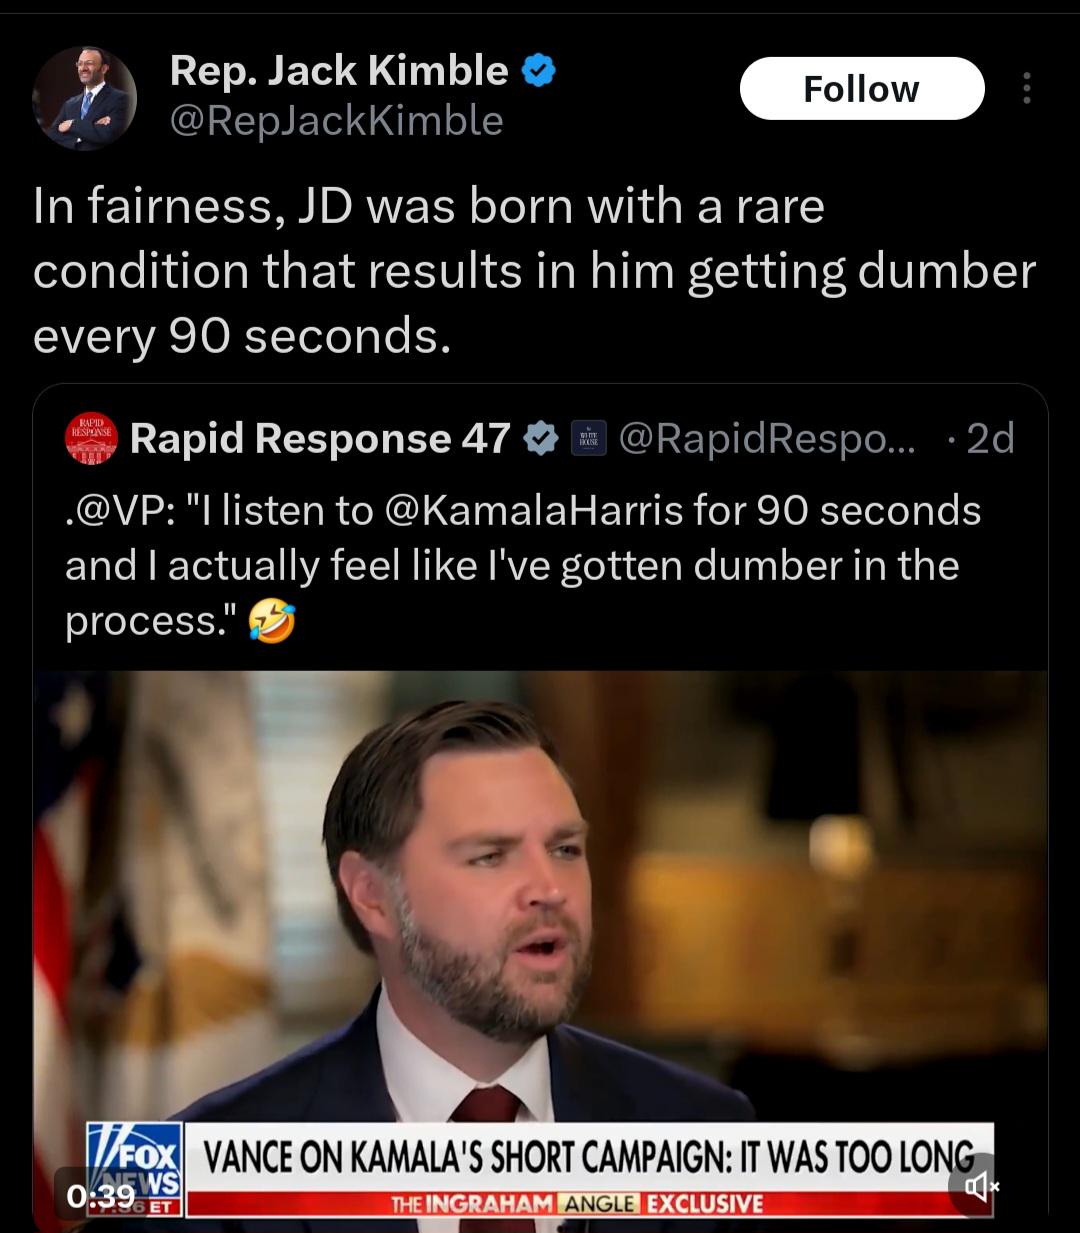Click the laughing emoji in quoted post
1080x1233 pixels.
pos(273,622)
